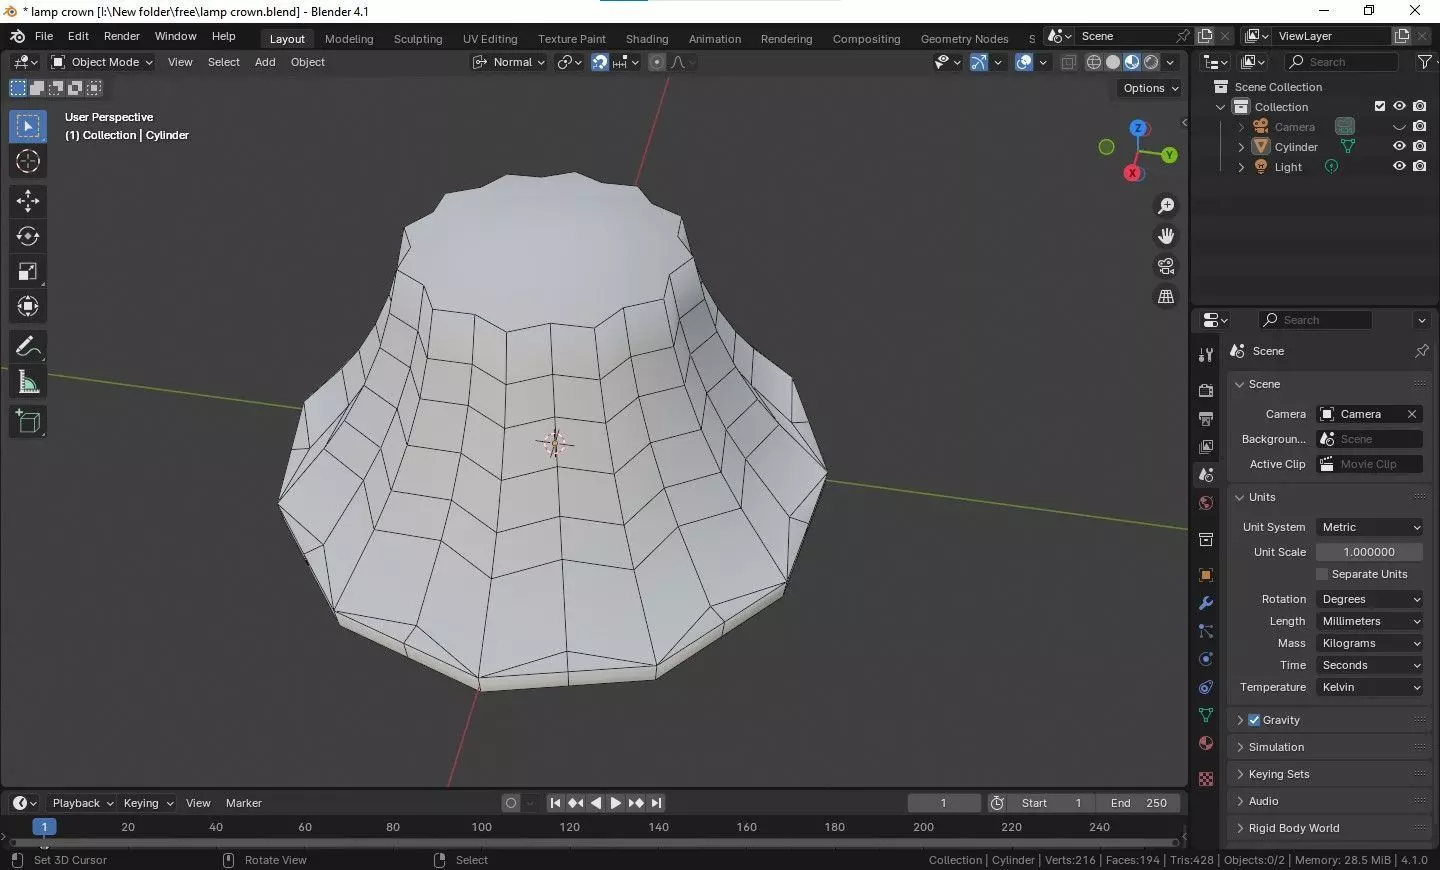Viewport: 1440px width, 870px height.
Task: Uncheck the Gravity checkbox
Action: coord(1254,720)
